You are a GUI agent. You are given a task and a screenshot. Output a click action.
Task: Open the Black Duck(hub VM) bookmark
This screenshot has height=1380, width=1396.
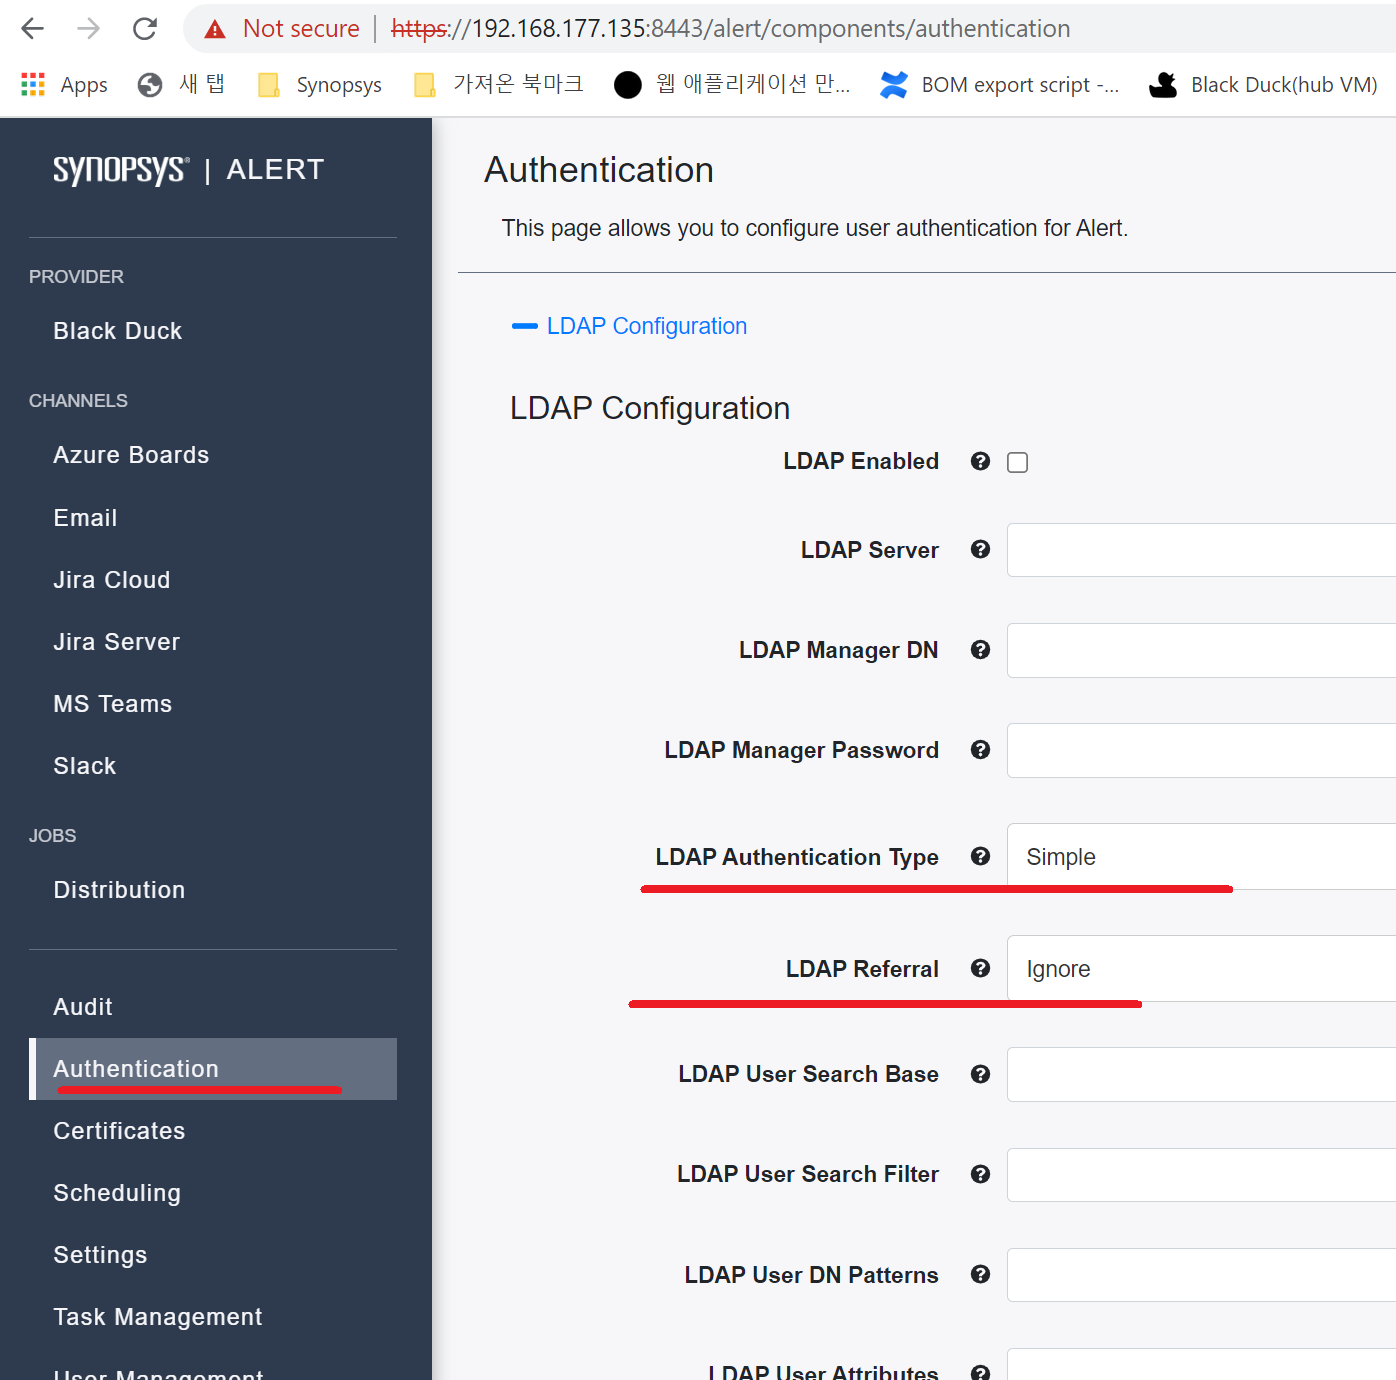coord(1263,84)
